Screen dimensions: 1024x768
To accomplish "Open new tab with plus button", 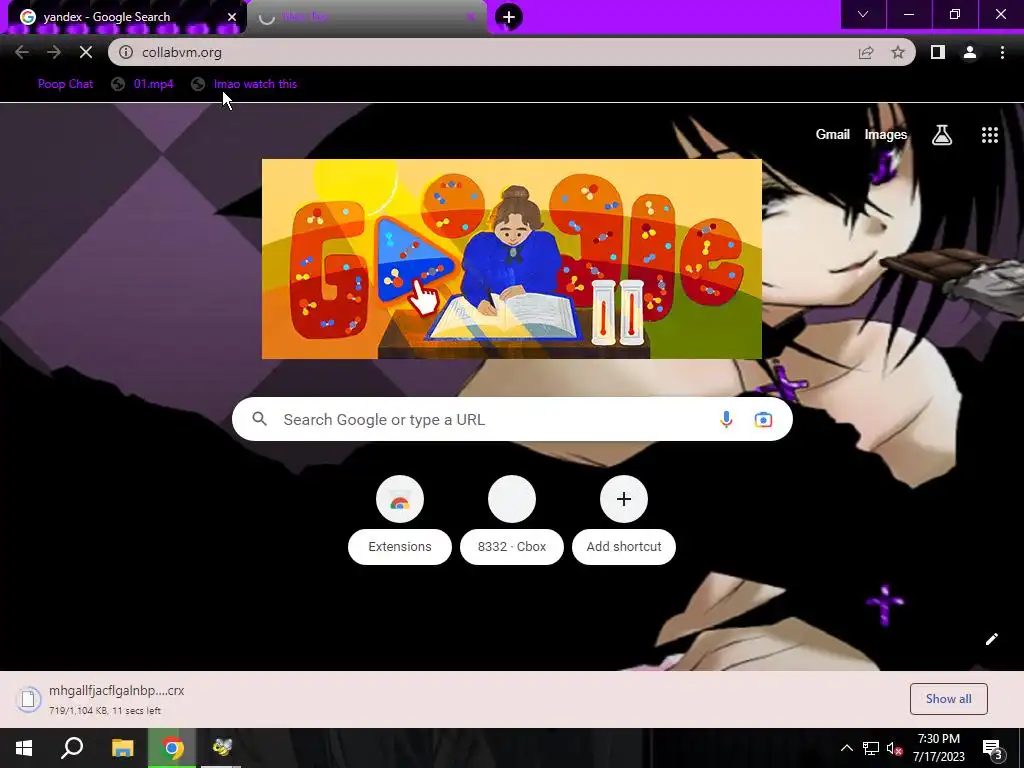I will click(x=509, y=17).
